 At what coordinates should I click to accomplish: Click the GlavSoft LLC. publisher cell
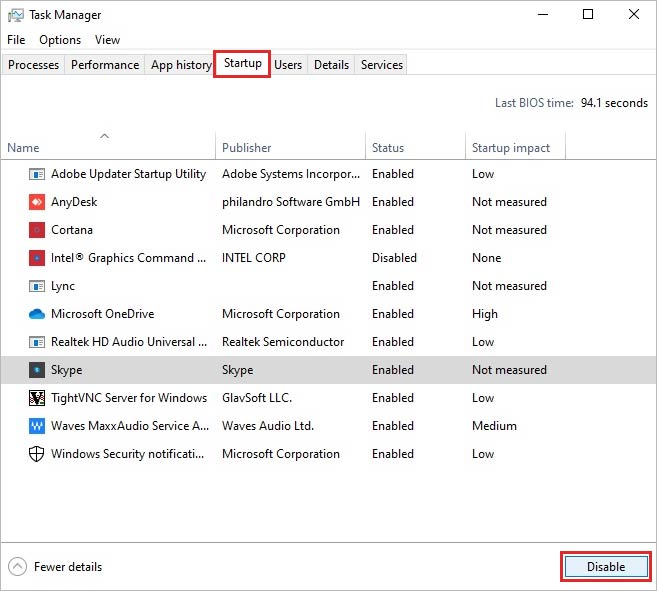(x=257, y=398)
